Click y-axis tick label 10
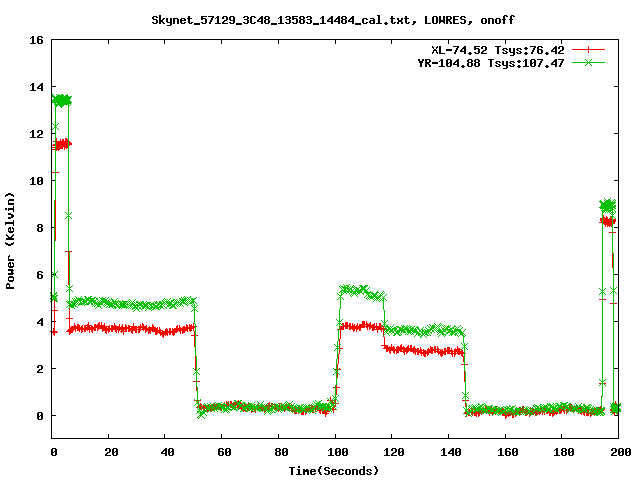Screen dimensions: 640x480 coord(36,181)
